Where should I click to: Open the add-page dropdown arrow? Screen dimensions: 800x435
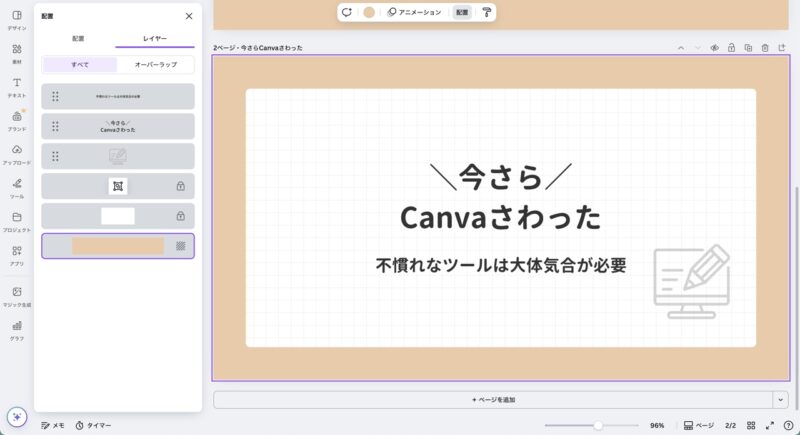click(780, 400)
